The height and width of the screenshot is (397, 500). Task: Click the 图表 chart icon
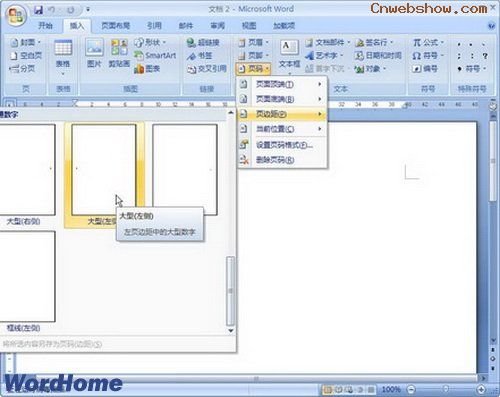click(x=147, y=69)
